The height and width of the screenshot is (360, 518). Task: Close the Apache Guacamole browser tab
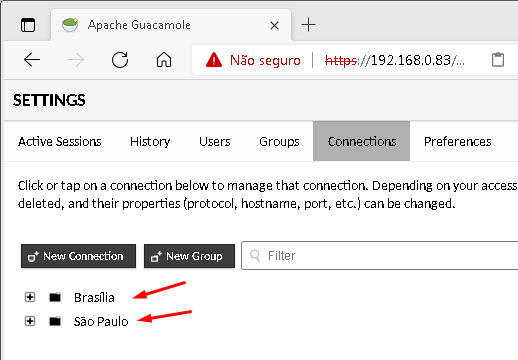pos(274,25)
